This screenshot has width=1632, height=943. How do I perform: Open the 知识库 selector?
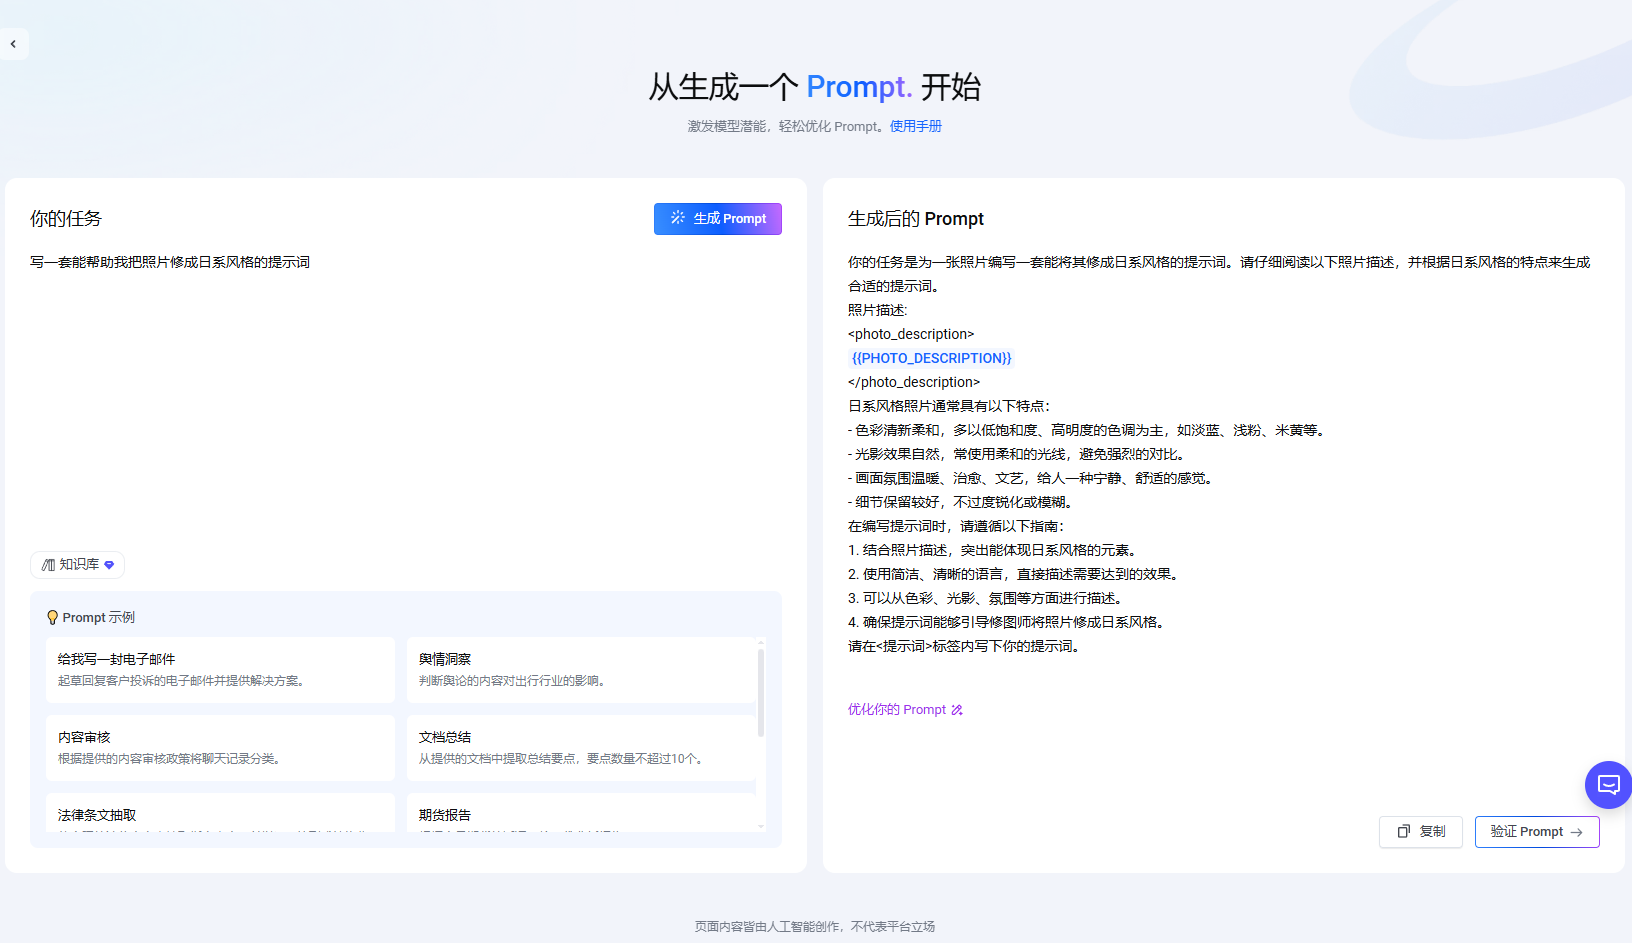pos(77,565)
